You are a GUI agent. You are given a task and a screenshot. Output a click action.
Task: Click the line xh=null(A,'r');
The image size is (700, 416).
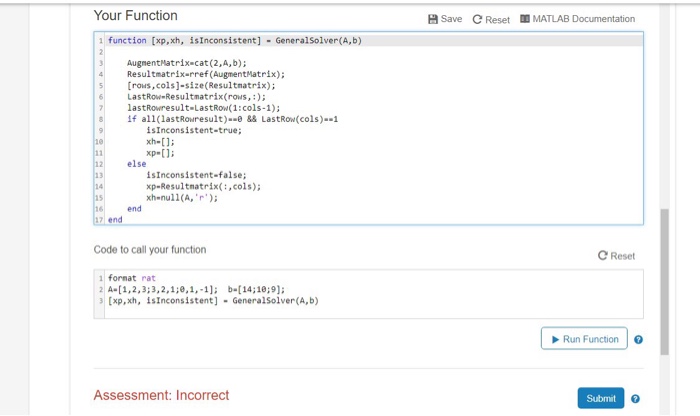(x=182, y=197)
